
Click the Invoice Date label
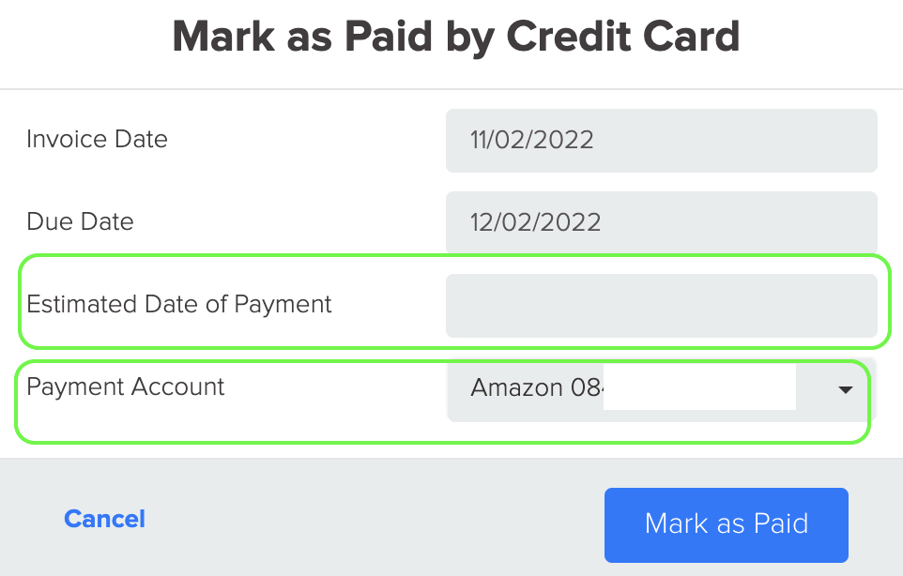coord(96,140)
